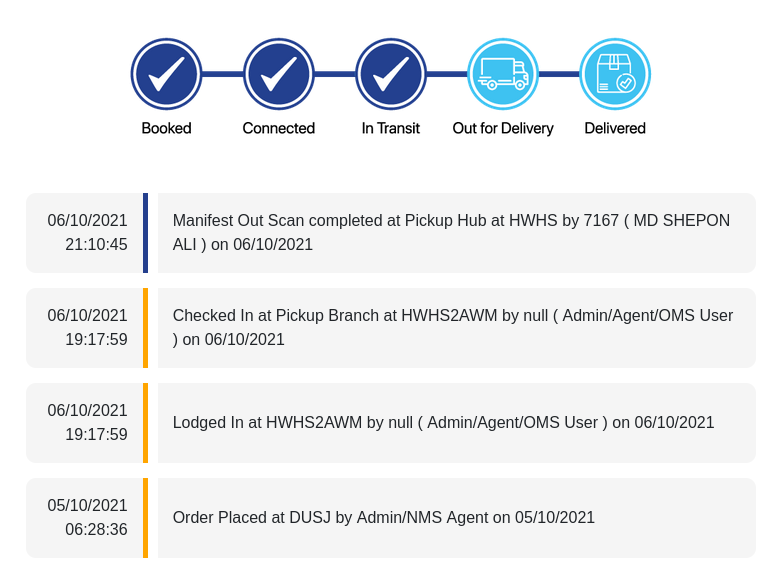Select the Delivered status label
The height and width of the screenshot is (582, 783).
click(x=615, y=128)
